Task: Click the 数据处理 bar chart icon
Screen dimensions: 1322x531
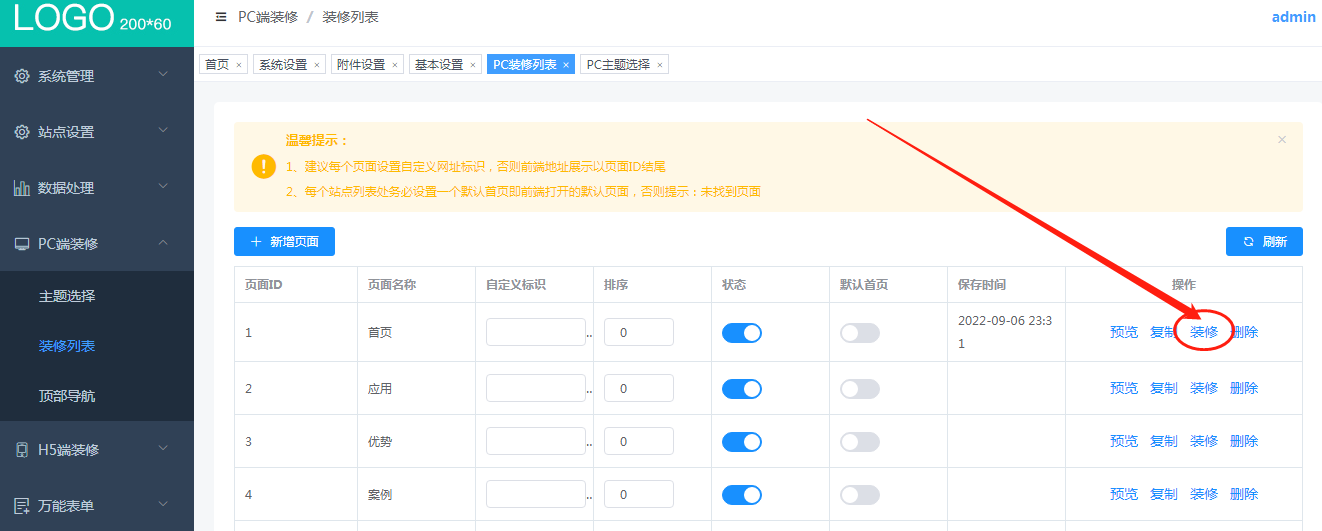Action: [x=22, y=188]
